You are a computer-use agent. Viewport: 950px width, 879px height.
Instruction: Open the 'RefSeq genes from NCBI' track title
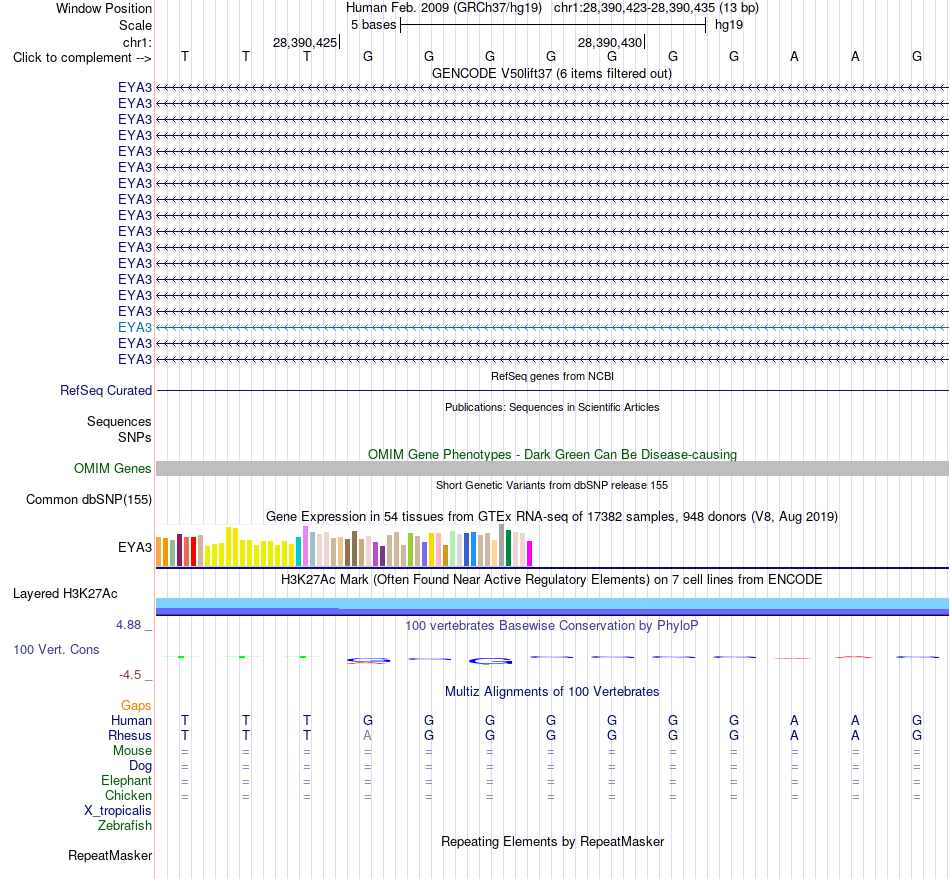tap(552, 376)
